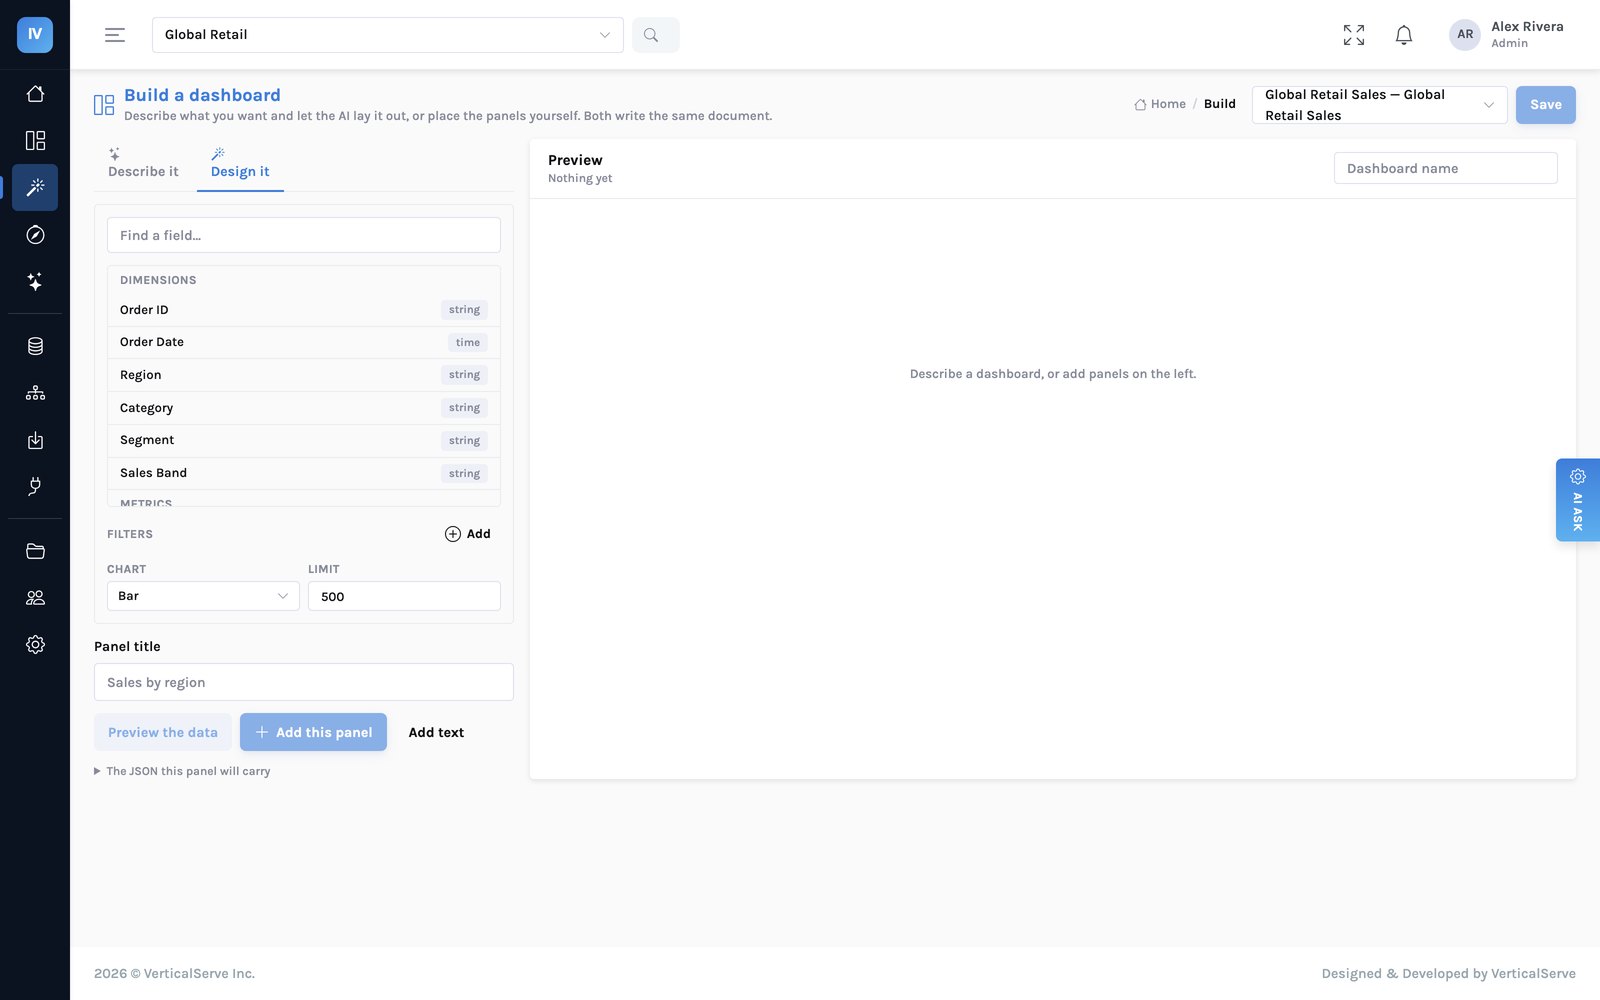Click Add text button

point(436,732)
